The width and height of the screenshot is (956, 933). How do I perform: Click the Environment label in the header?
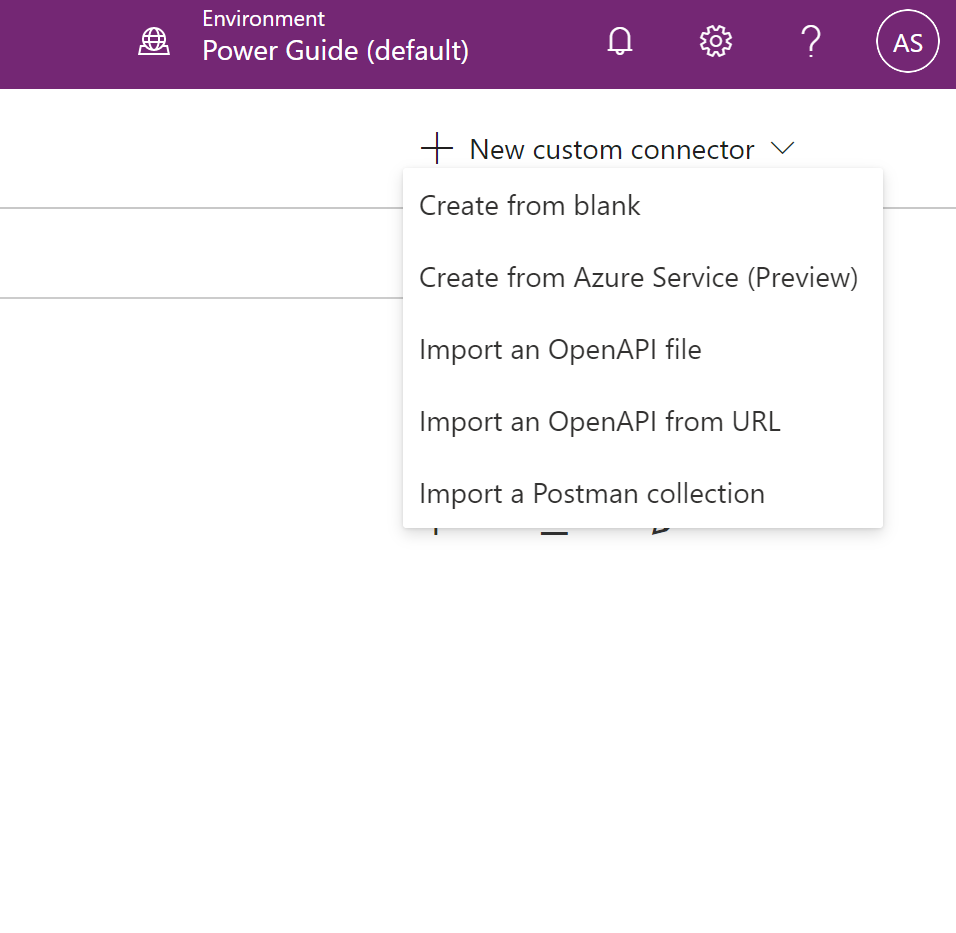click(263, 18)
